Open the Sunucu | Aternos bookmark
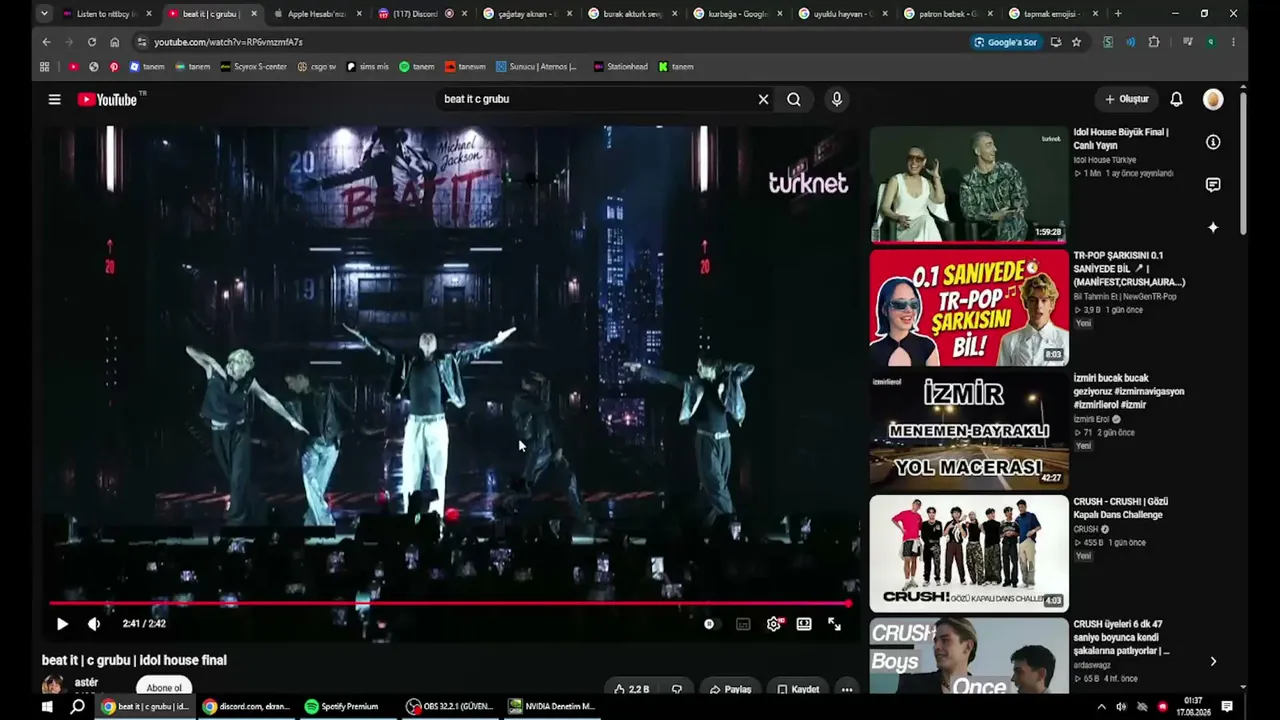The height and width of the screenshot is (720, 1280). click(x=537, y=67)
